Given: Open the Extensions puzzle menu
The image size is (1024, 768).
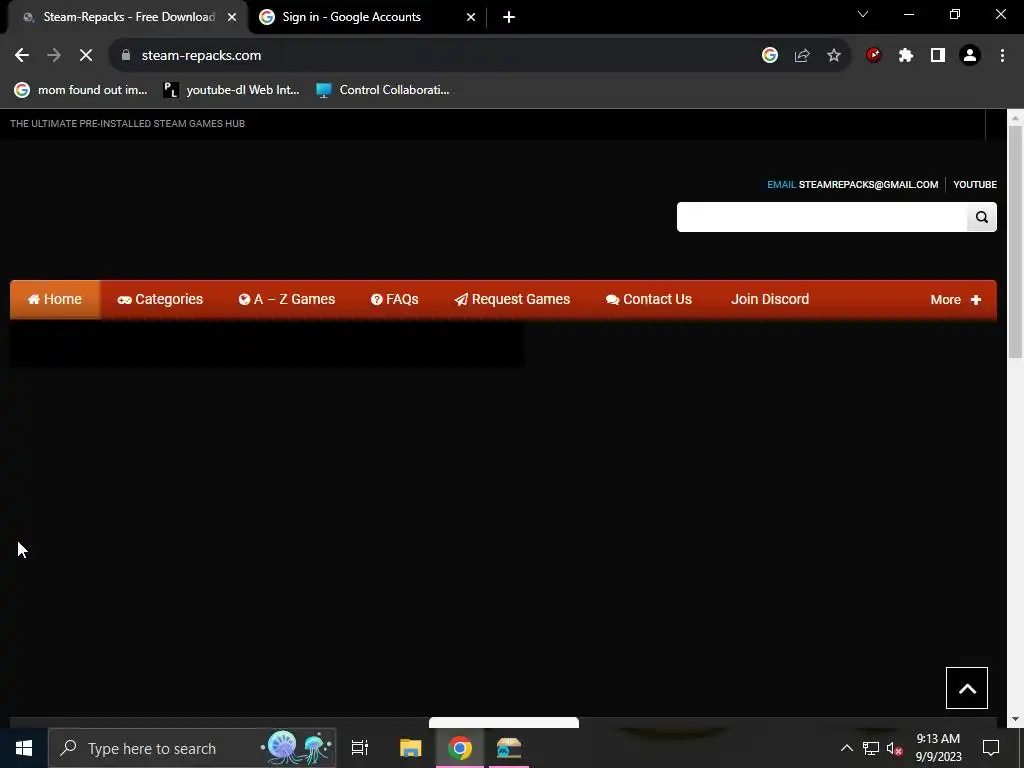Looking at the screenshot, I should (x=906, y=56).
